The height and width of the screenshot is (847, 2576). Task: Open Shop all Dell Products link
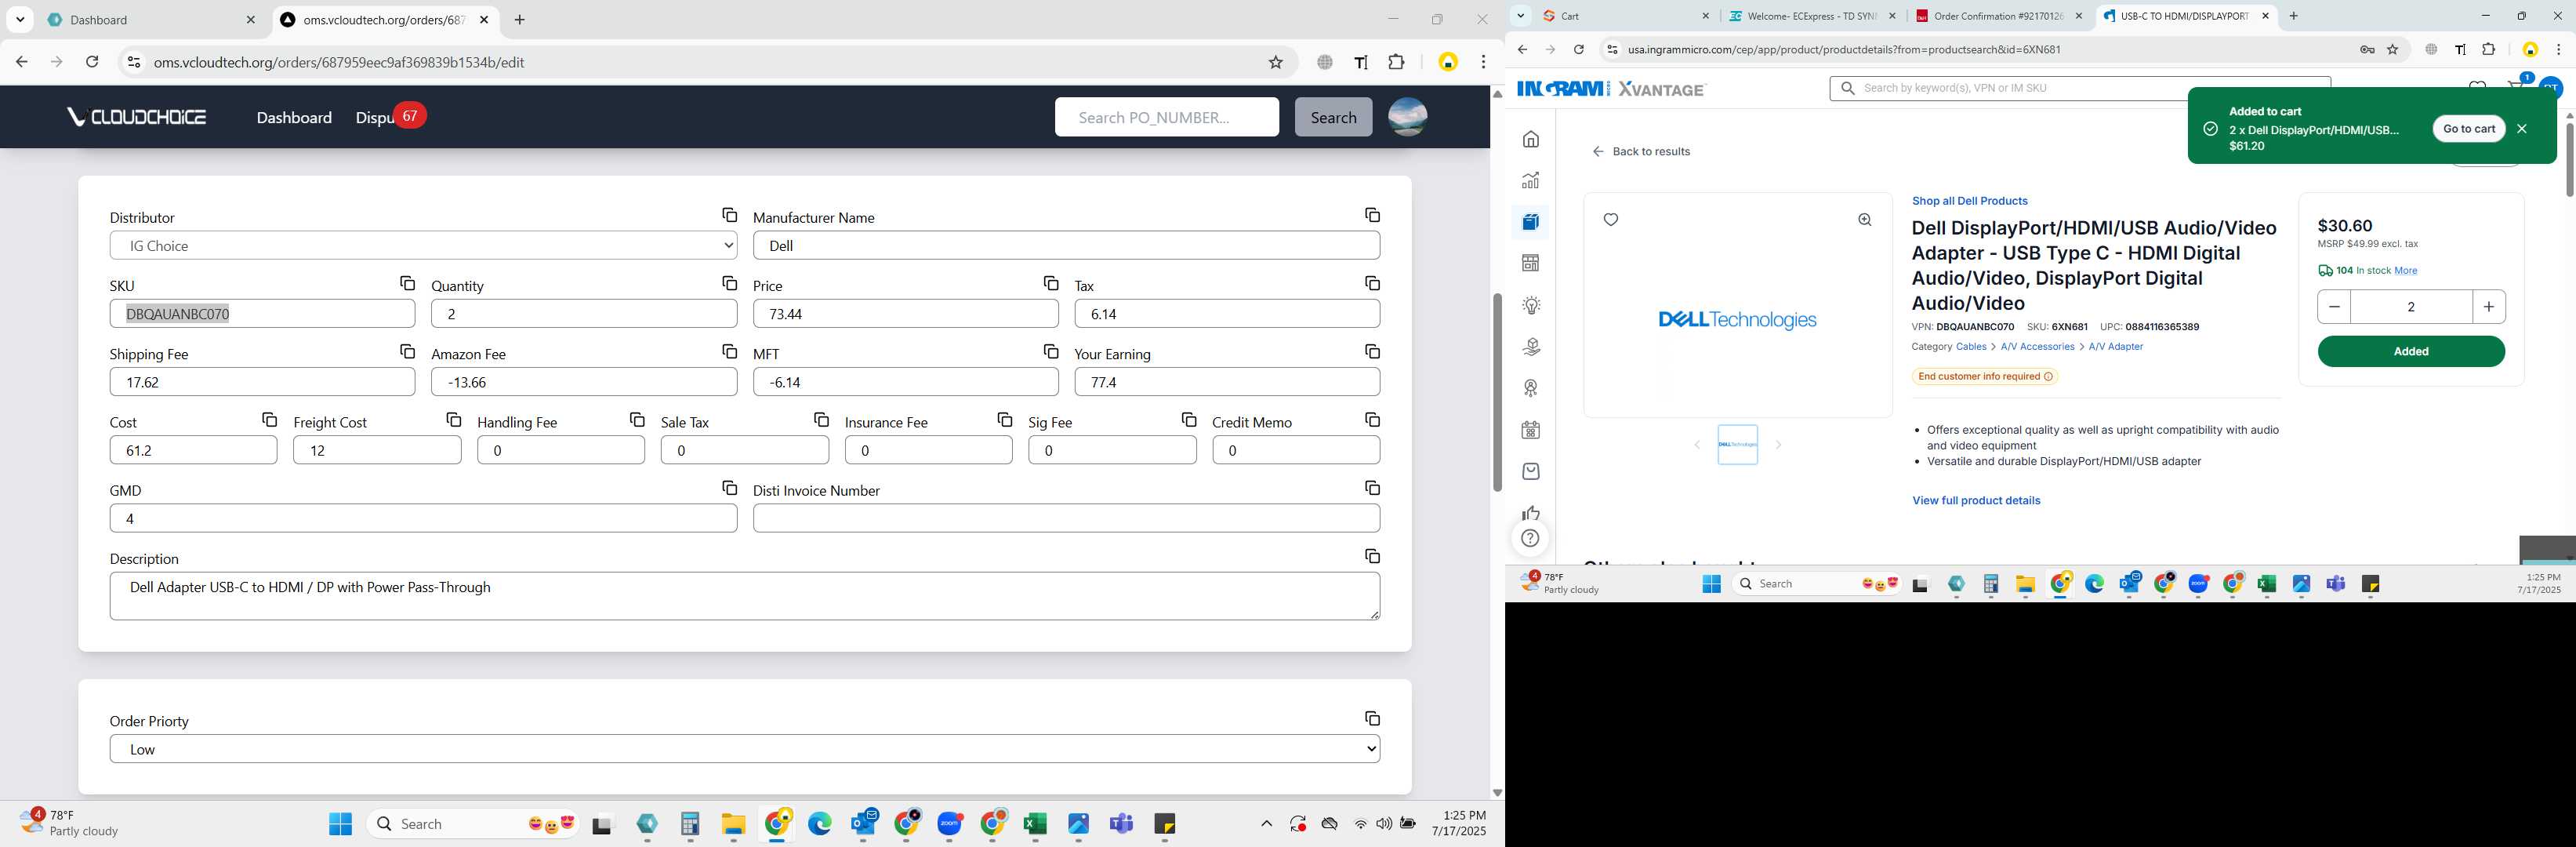point(1969,201)
